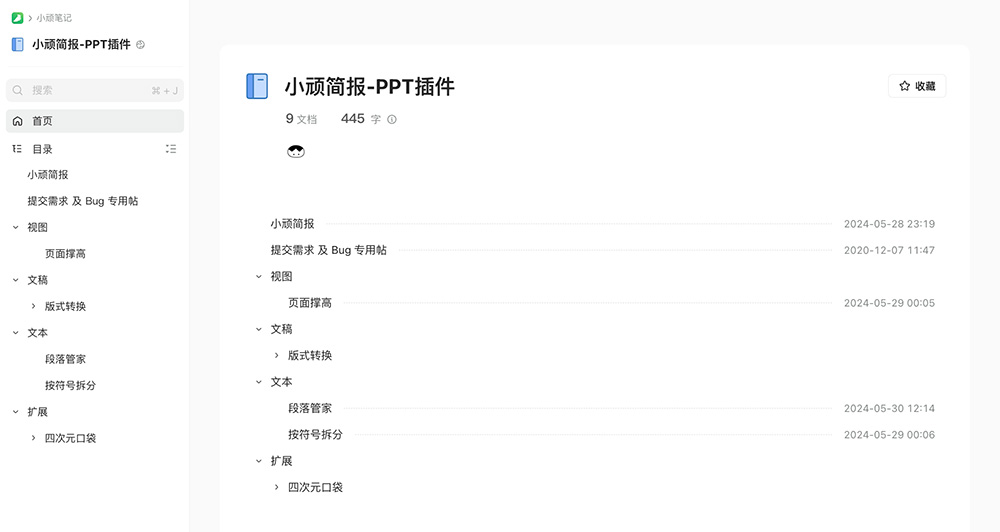Collapse the 扩展 group in sidebar
This screenshot has height=532, width=1000.
click(x=15, y=412)
